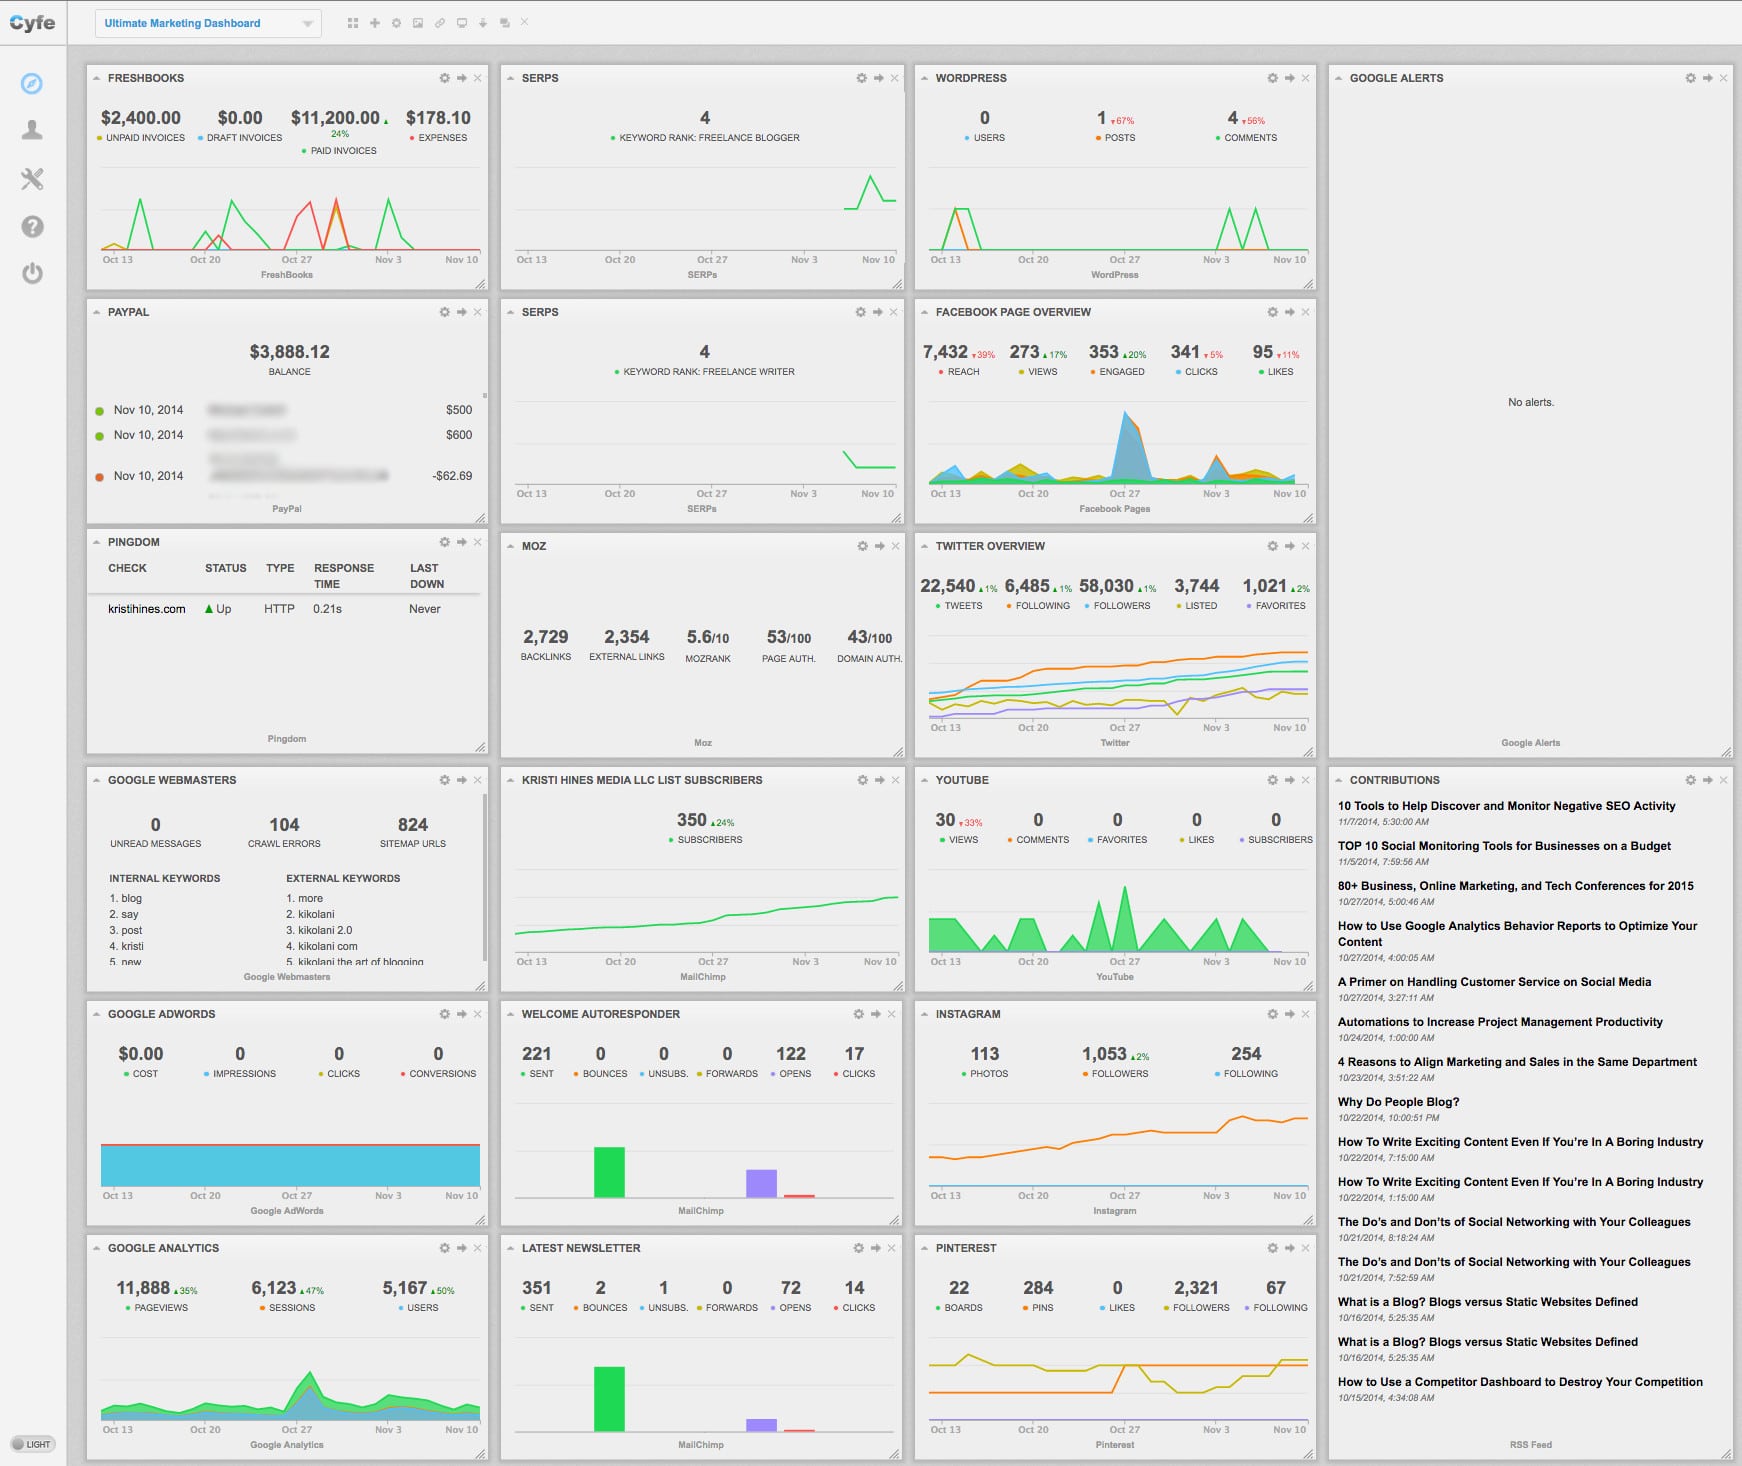The image size is (1742, 1466).
Task: Delete dashboard with top toolbar X icon
Action: (x=525, y=22)
